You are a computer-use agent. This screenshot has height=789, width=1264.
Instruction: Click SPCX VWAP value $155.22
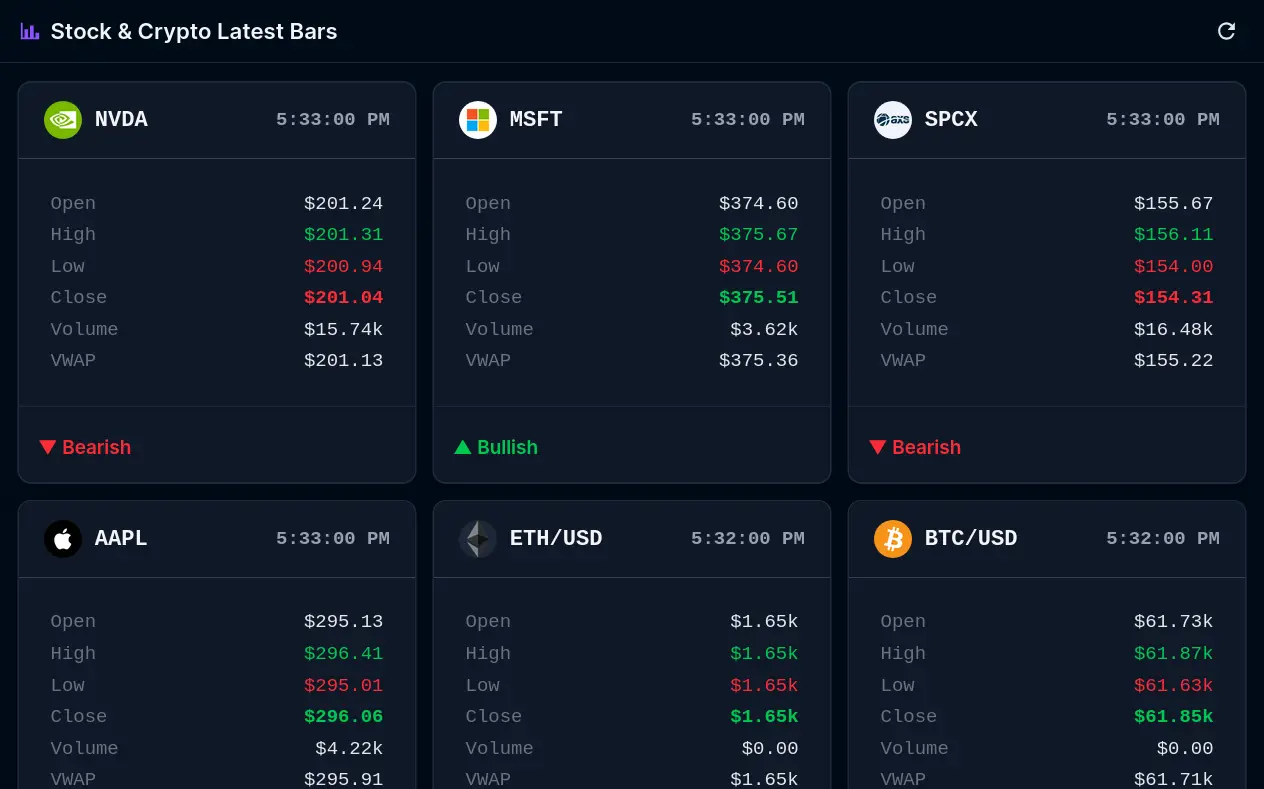(x=1174, y=361)
